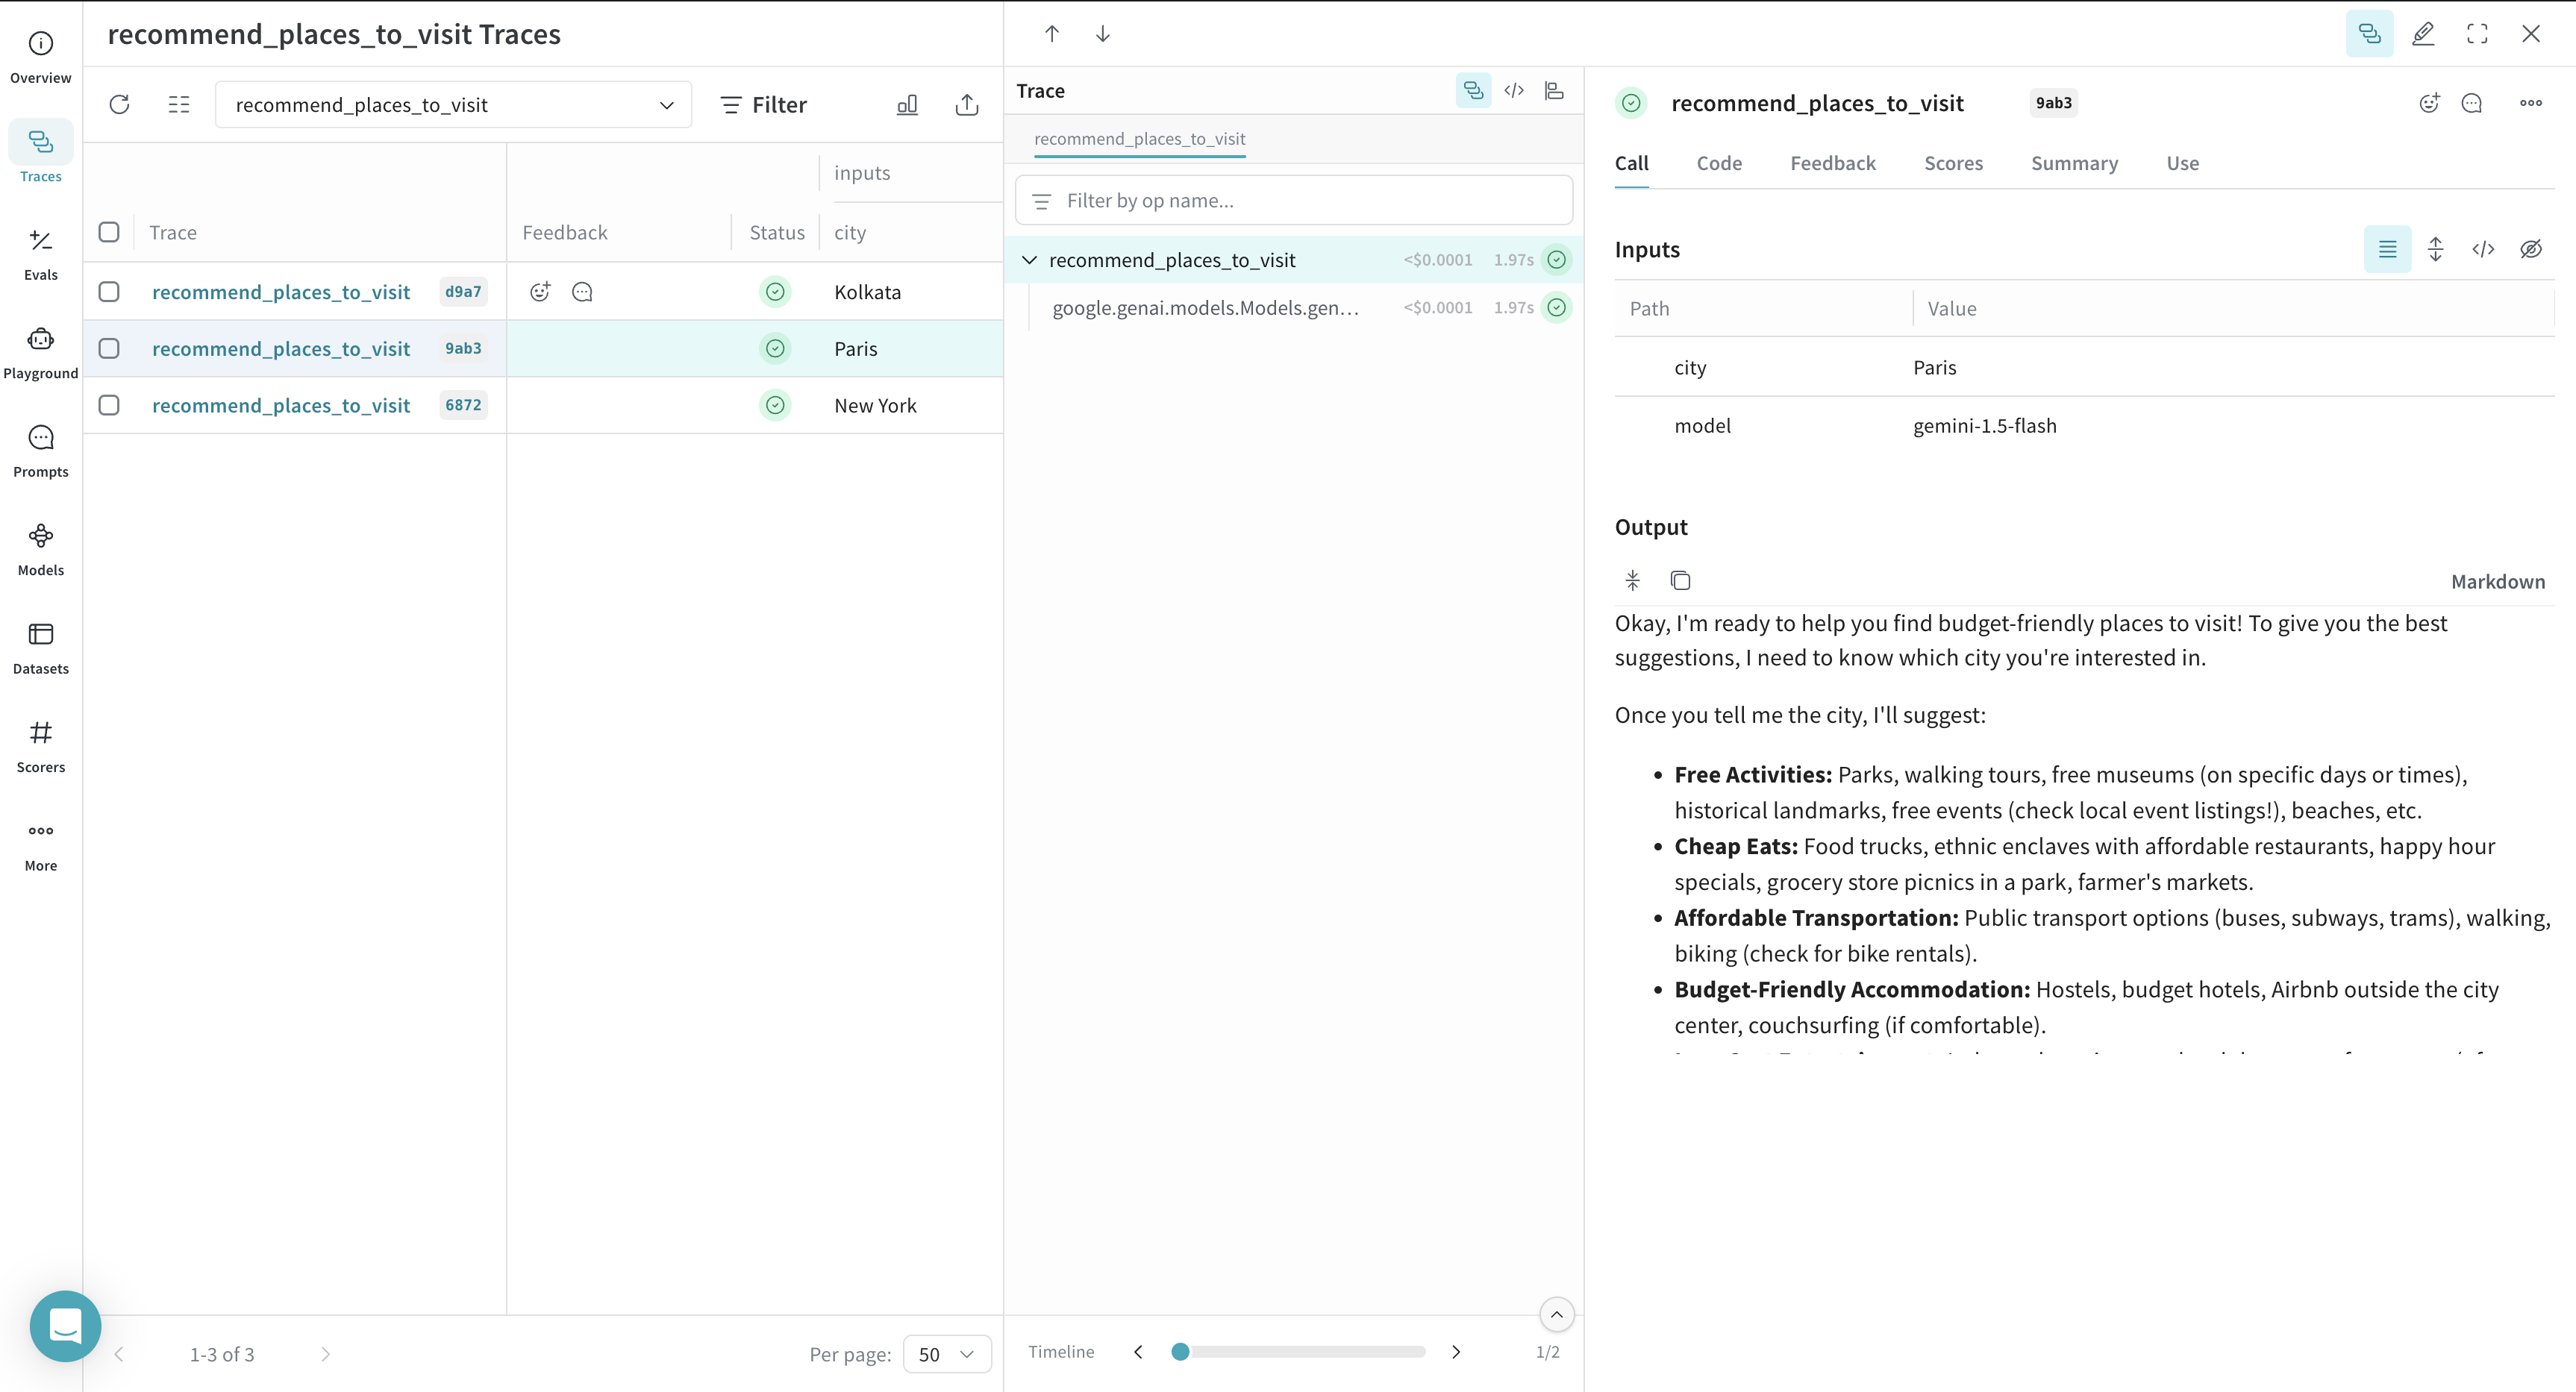Open the Playground sidebar section
The height and width of the screenshot is (1392, 2576).
point(40,351)
